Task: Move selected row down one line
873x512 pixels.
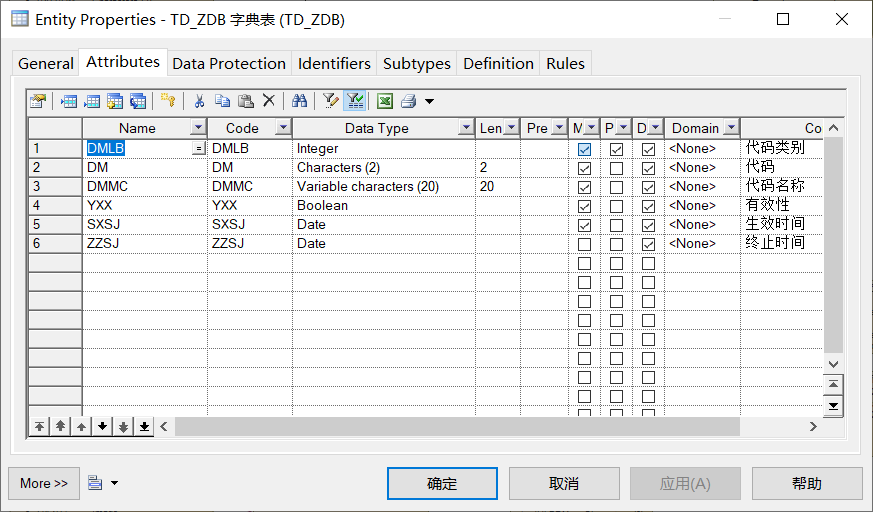Action: tap(102, 427)
